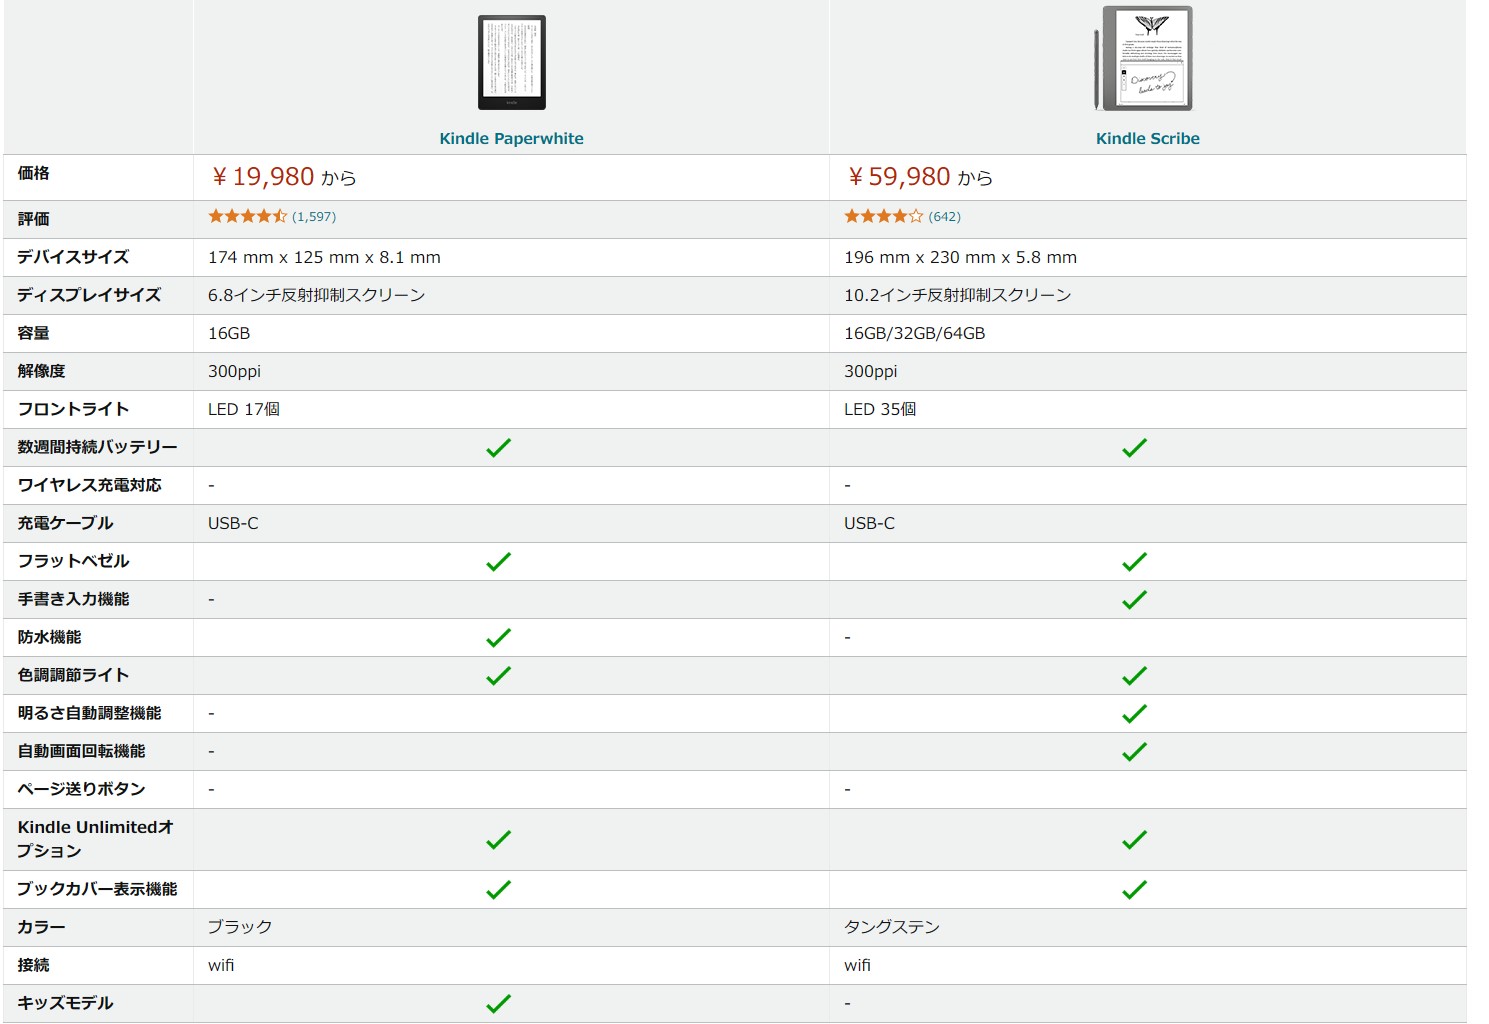Click Scribe checkmark for Kindle Unlimitedオプション
This screenshot has height=1024, width=1489.
[1134, 839]
